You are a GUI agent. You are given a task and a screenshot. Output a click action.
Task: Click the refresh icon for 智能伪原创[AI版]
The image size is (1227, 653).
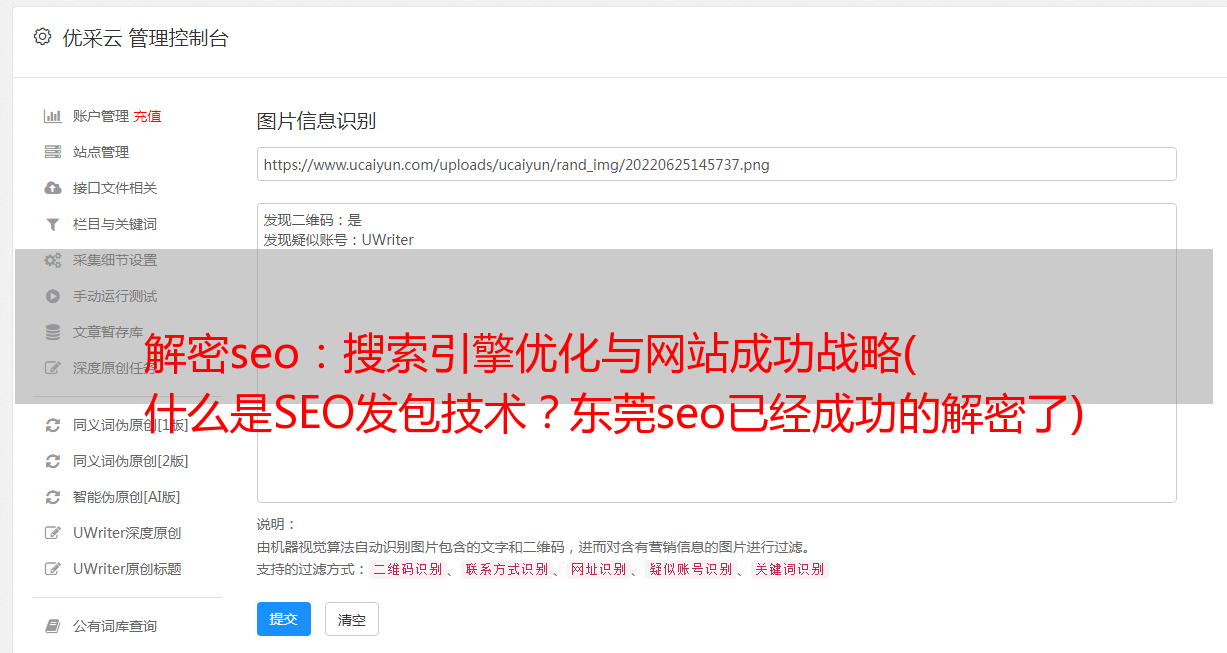click(53, 497)
